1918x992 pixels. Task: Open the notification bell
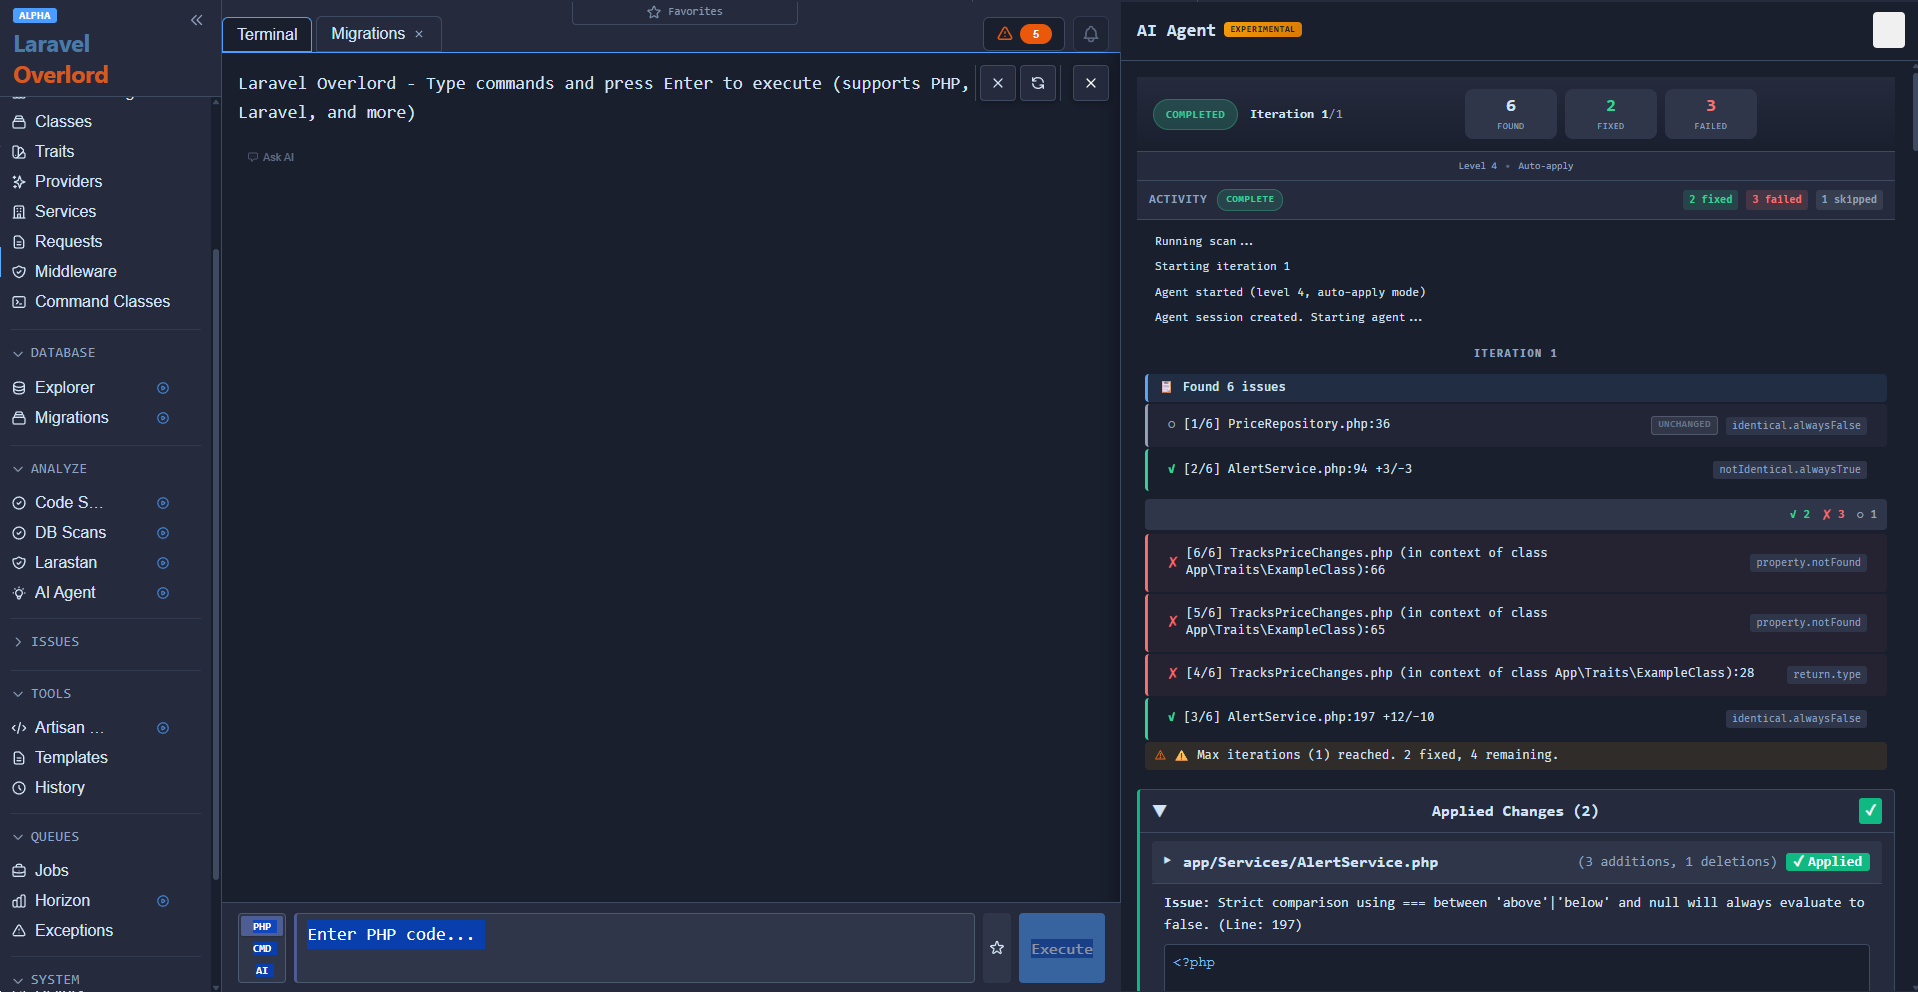pyautogui.click(x=1090, y=33)
